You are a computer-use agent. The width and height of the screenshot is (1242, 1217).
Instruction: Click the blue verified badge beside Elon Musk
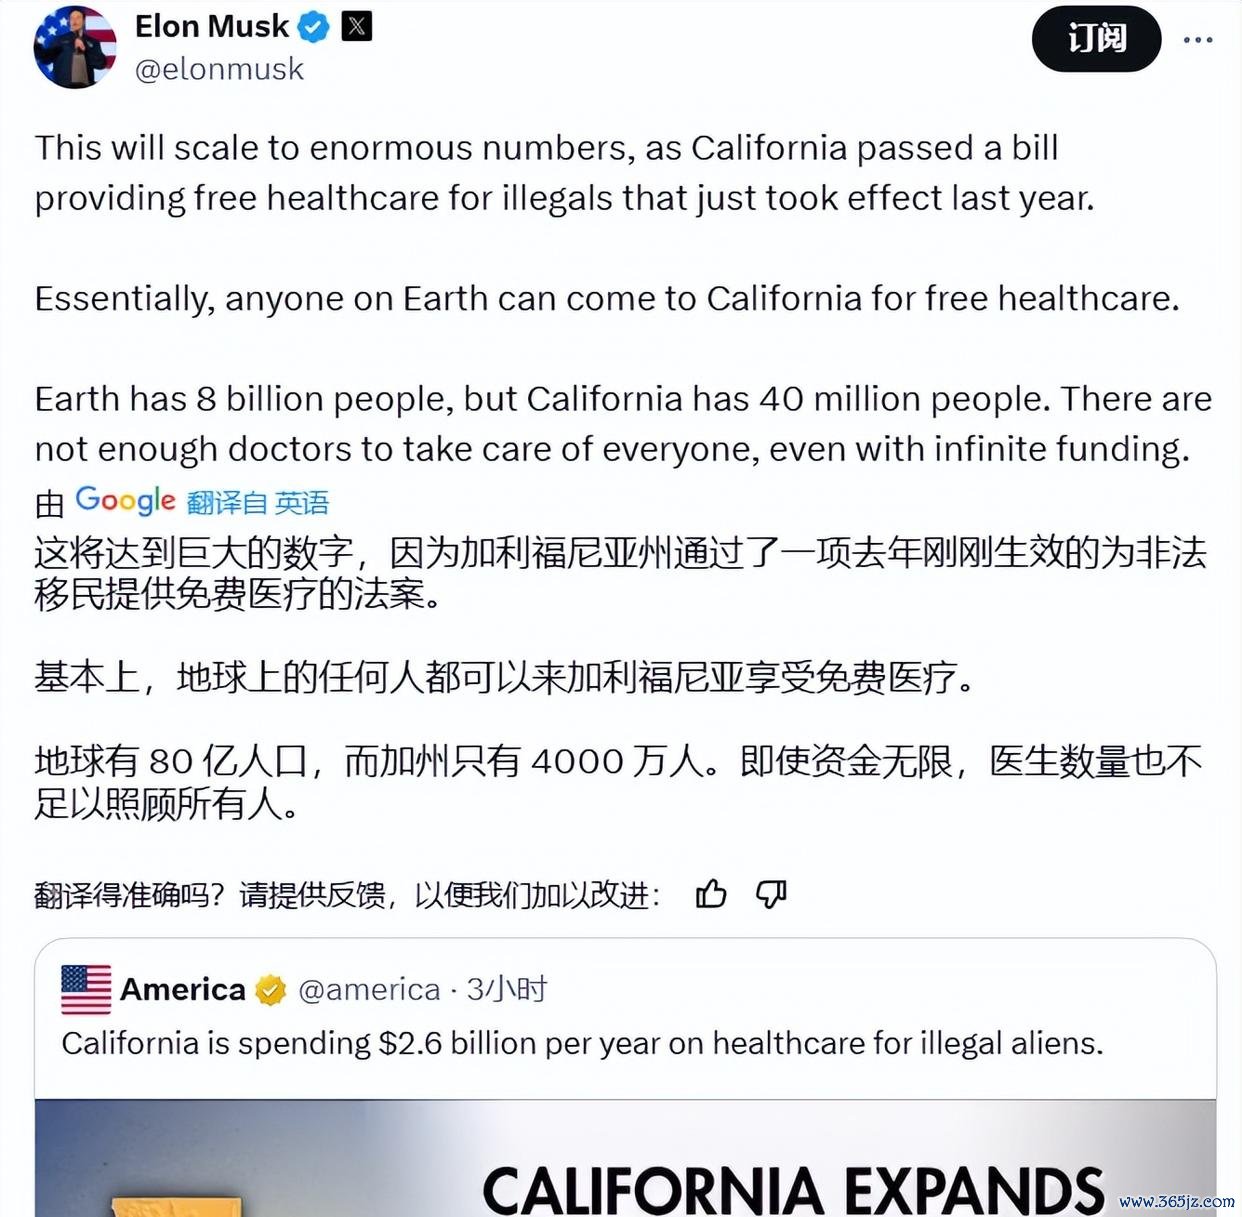click(314, 27)
